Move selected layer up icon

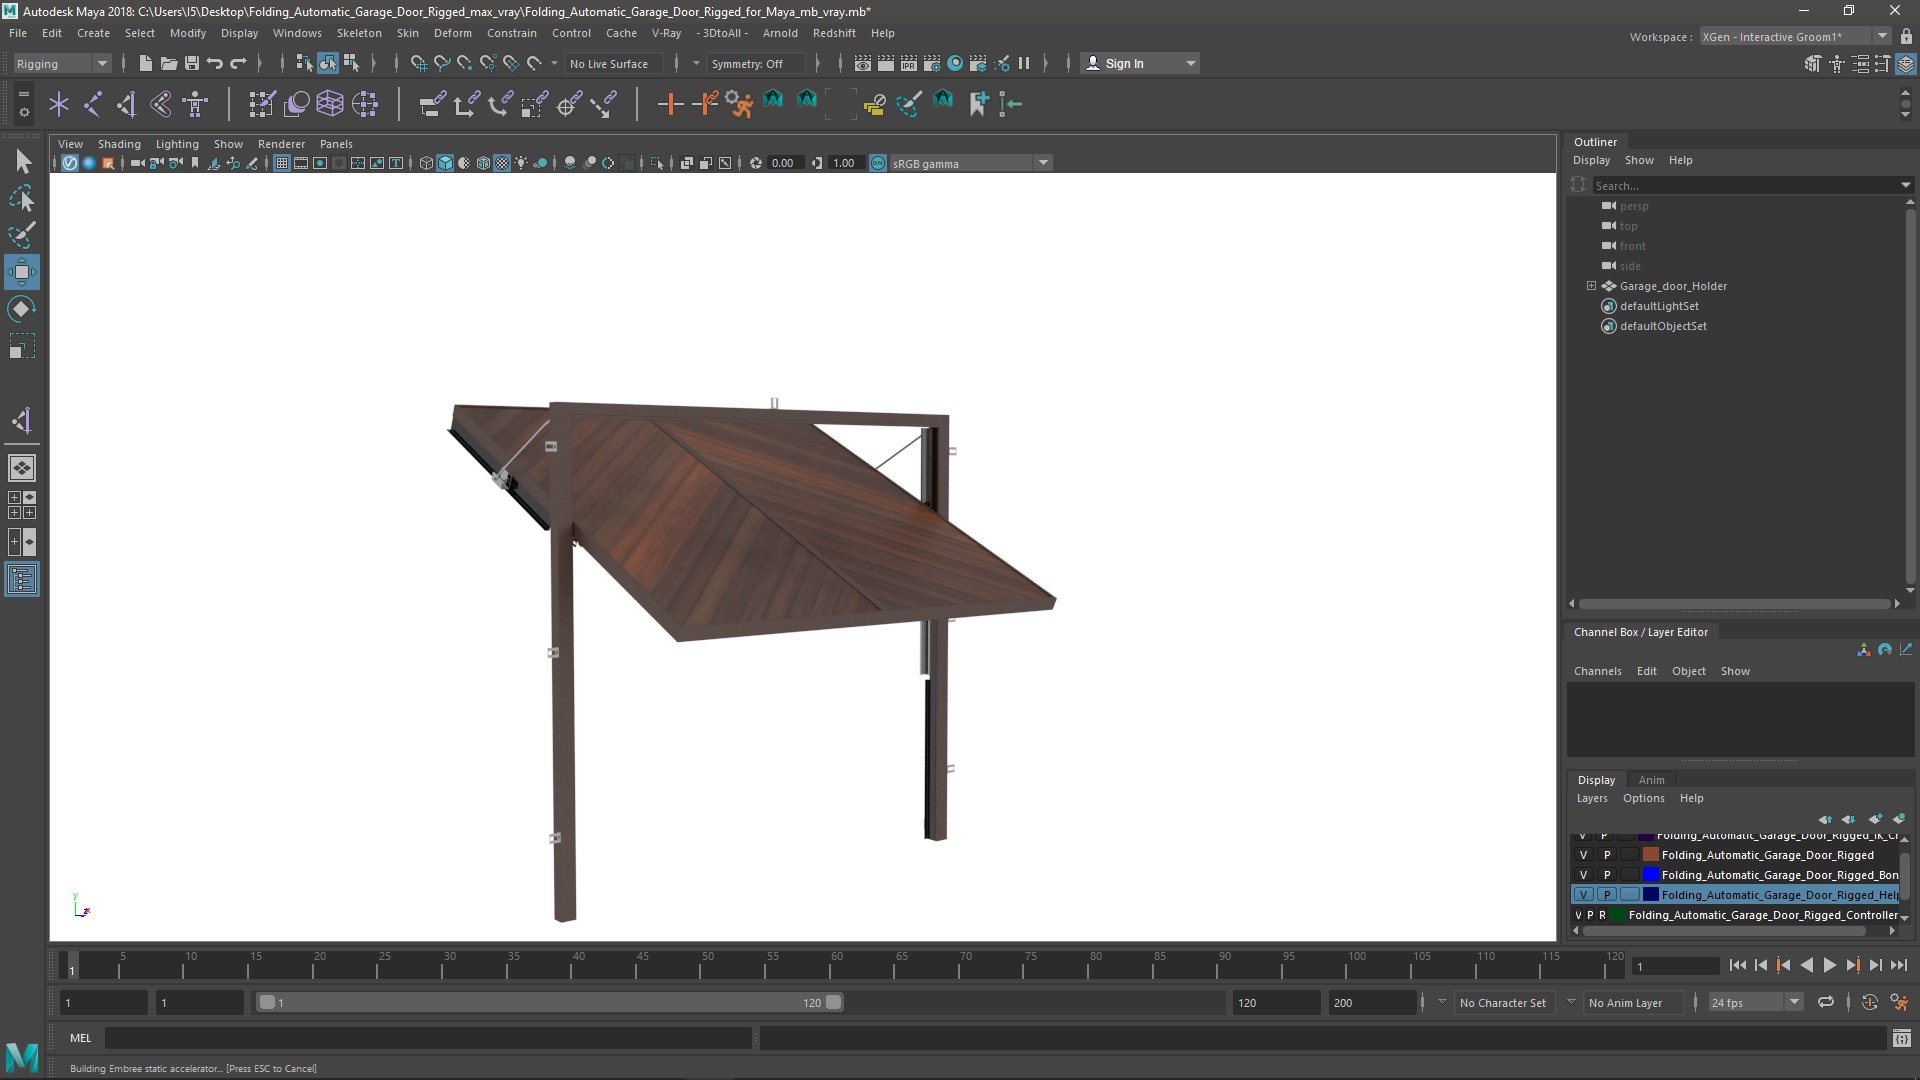click(1825, 819)
